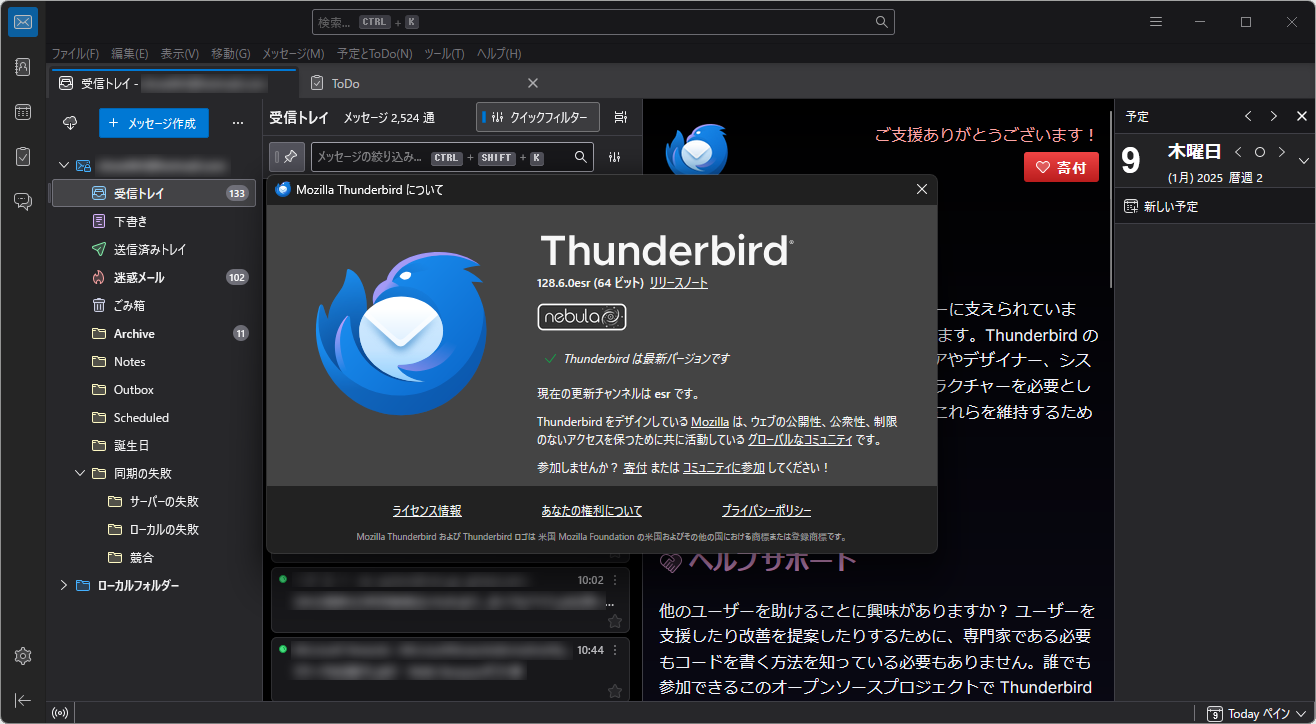This screenshot has height=724, width=1316.
Task: Pin the quick filter bar open
Action: click(287, 156)
